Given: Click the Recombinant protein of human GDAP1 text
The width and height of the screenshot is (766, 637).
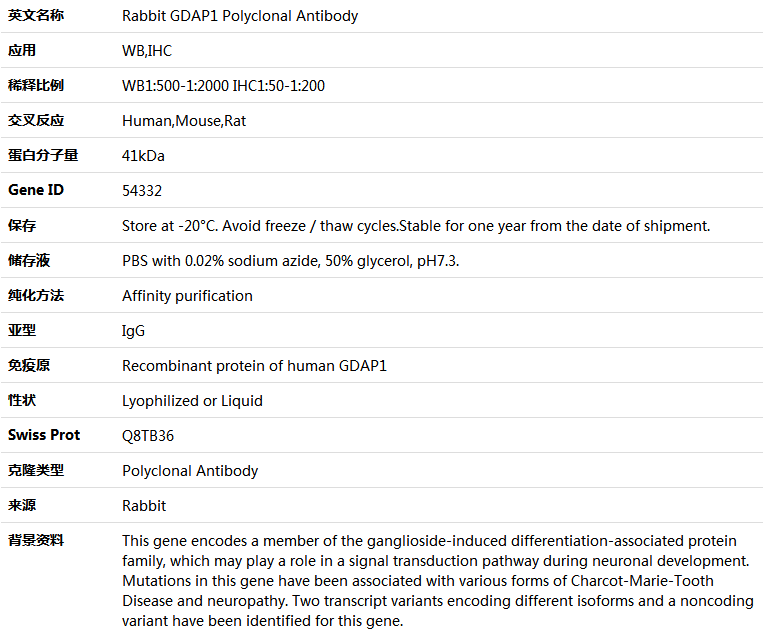Looking at the screenshot, I should pos(254,366).
